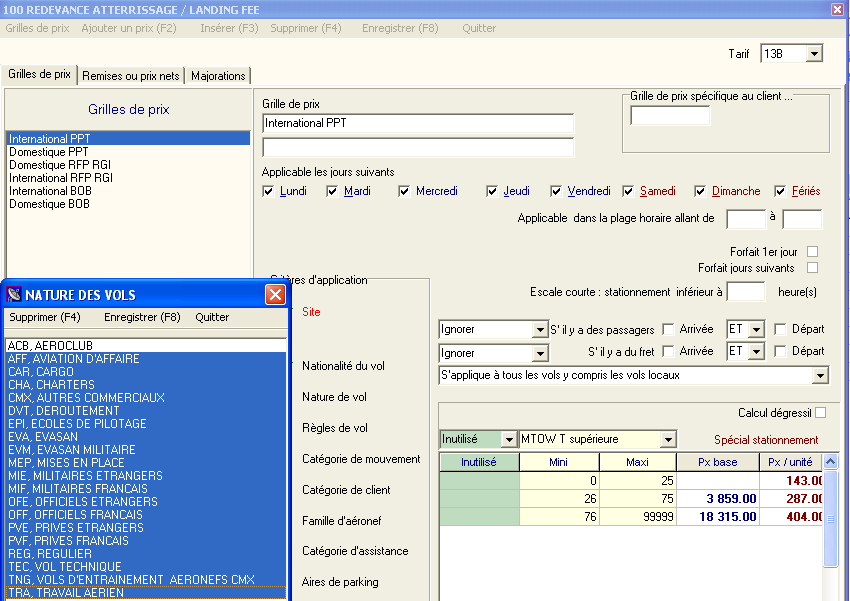Screen dimensions: 850x601
Task: Click Enregistrer (F8) in flight nature dialog
Action: click(x=142, y=317)
